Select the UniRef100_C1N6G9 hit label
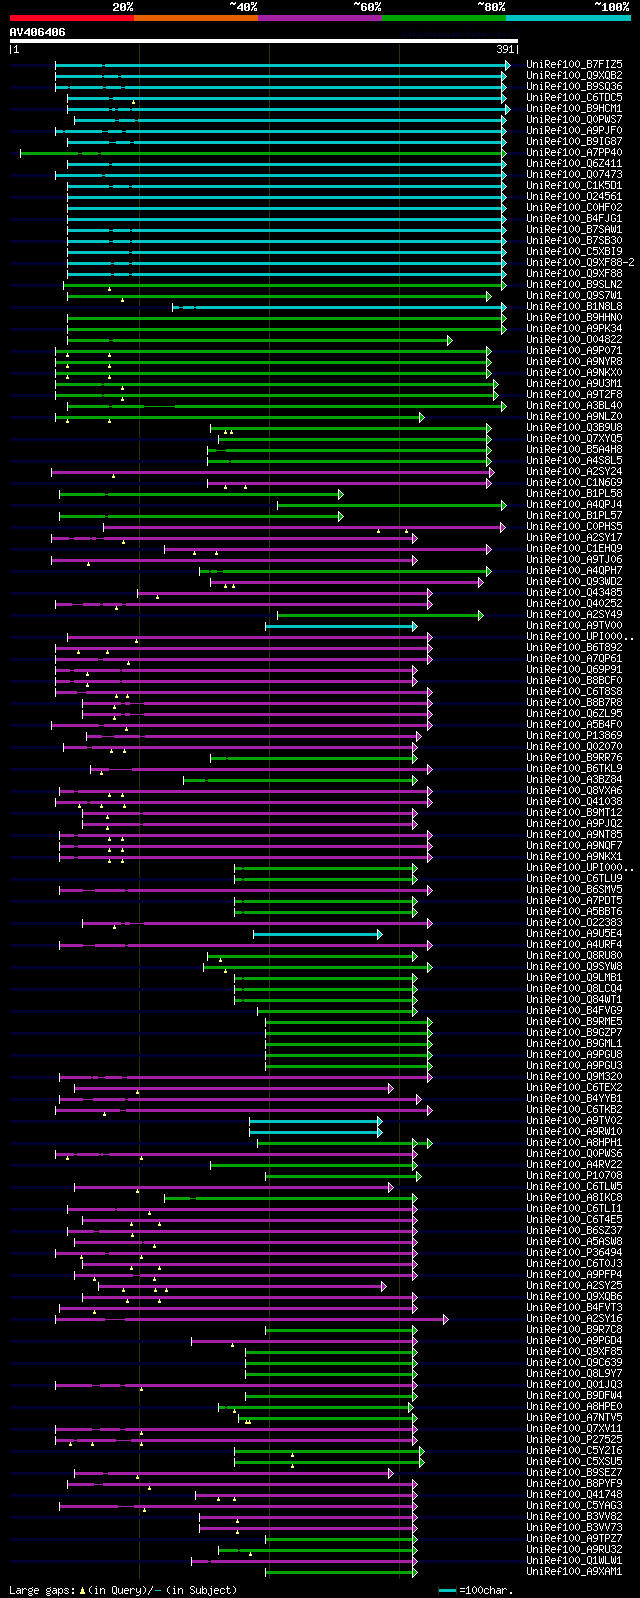 (574, 482)
